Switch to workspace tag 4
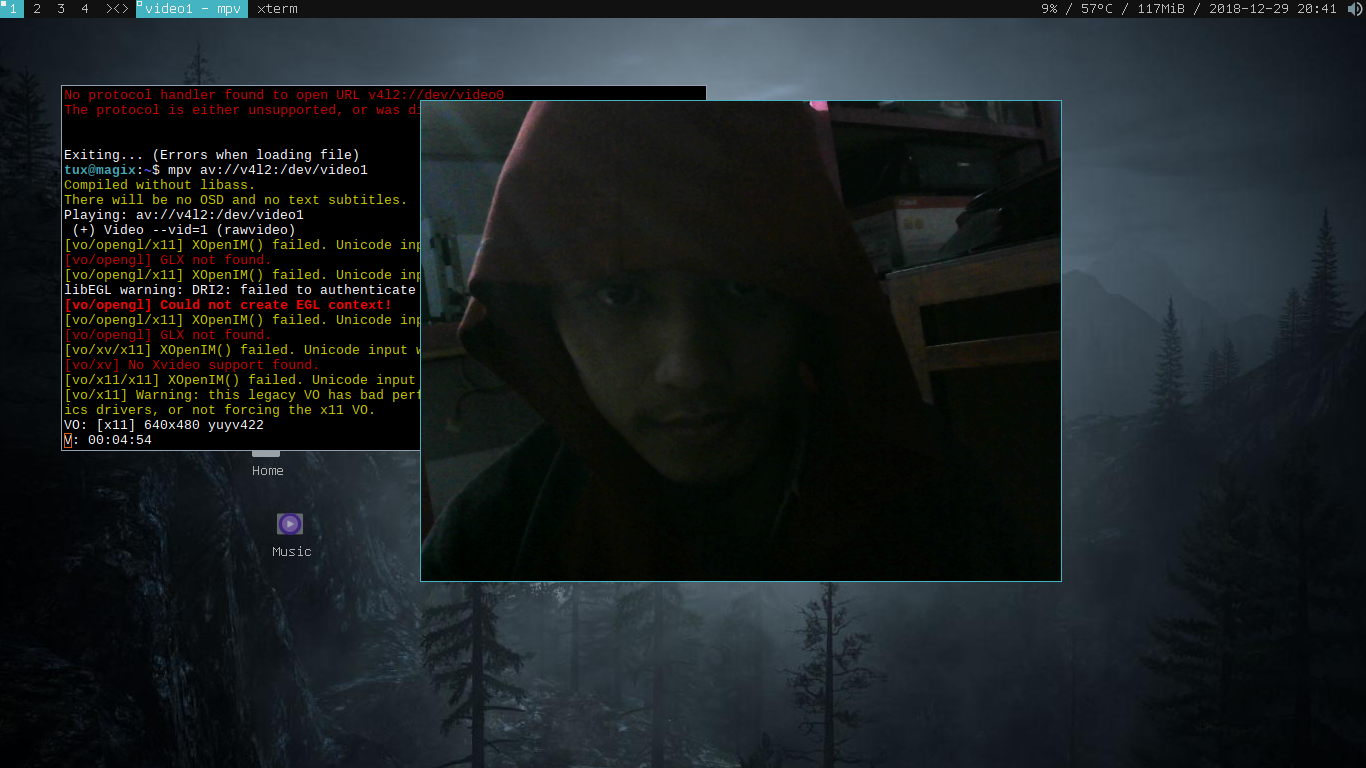The width and height of the screenshot is (1366, 768). 85,9
